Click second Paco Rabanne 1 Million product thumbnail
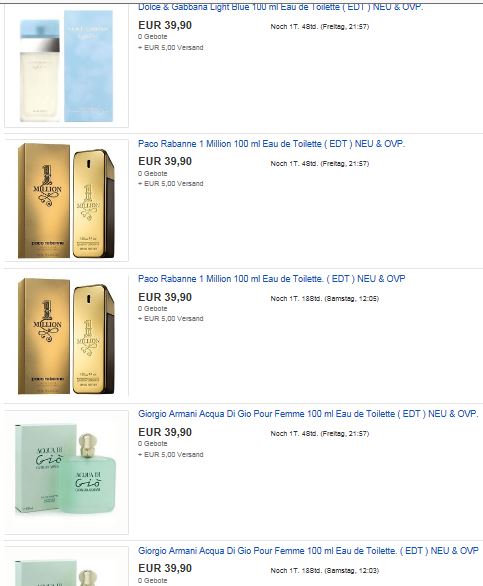This screenshot has width=483, height=586. [x=67, y=336]
